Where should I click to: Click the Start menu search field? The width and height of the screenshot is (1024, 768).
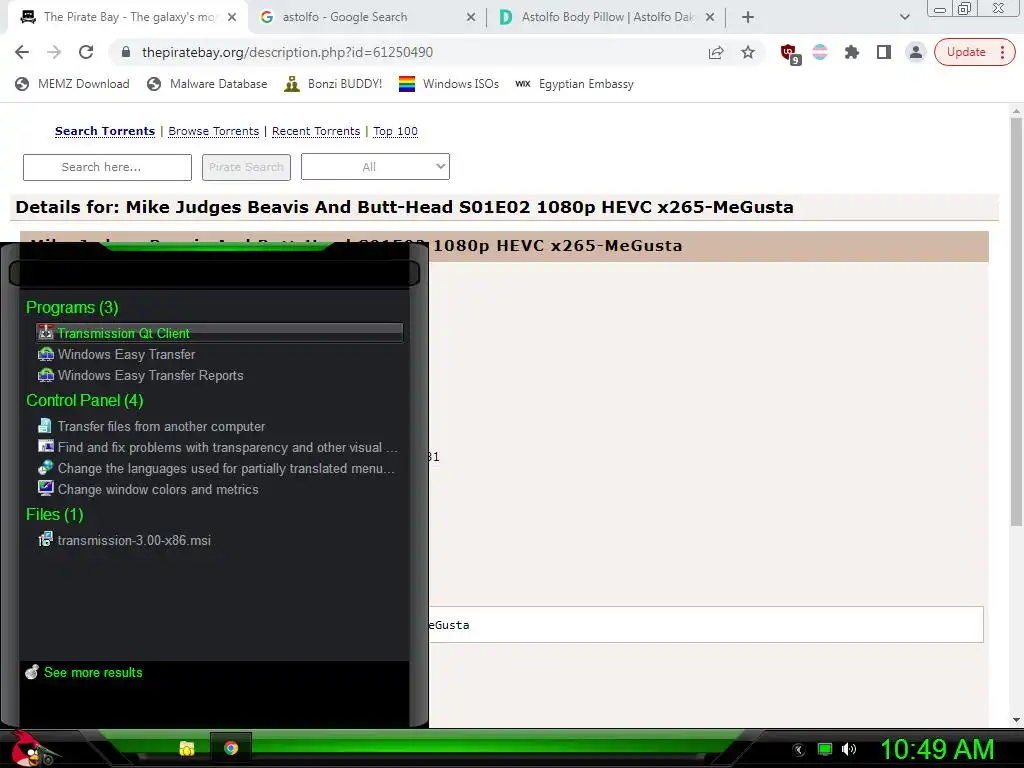[214, 273]
